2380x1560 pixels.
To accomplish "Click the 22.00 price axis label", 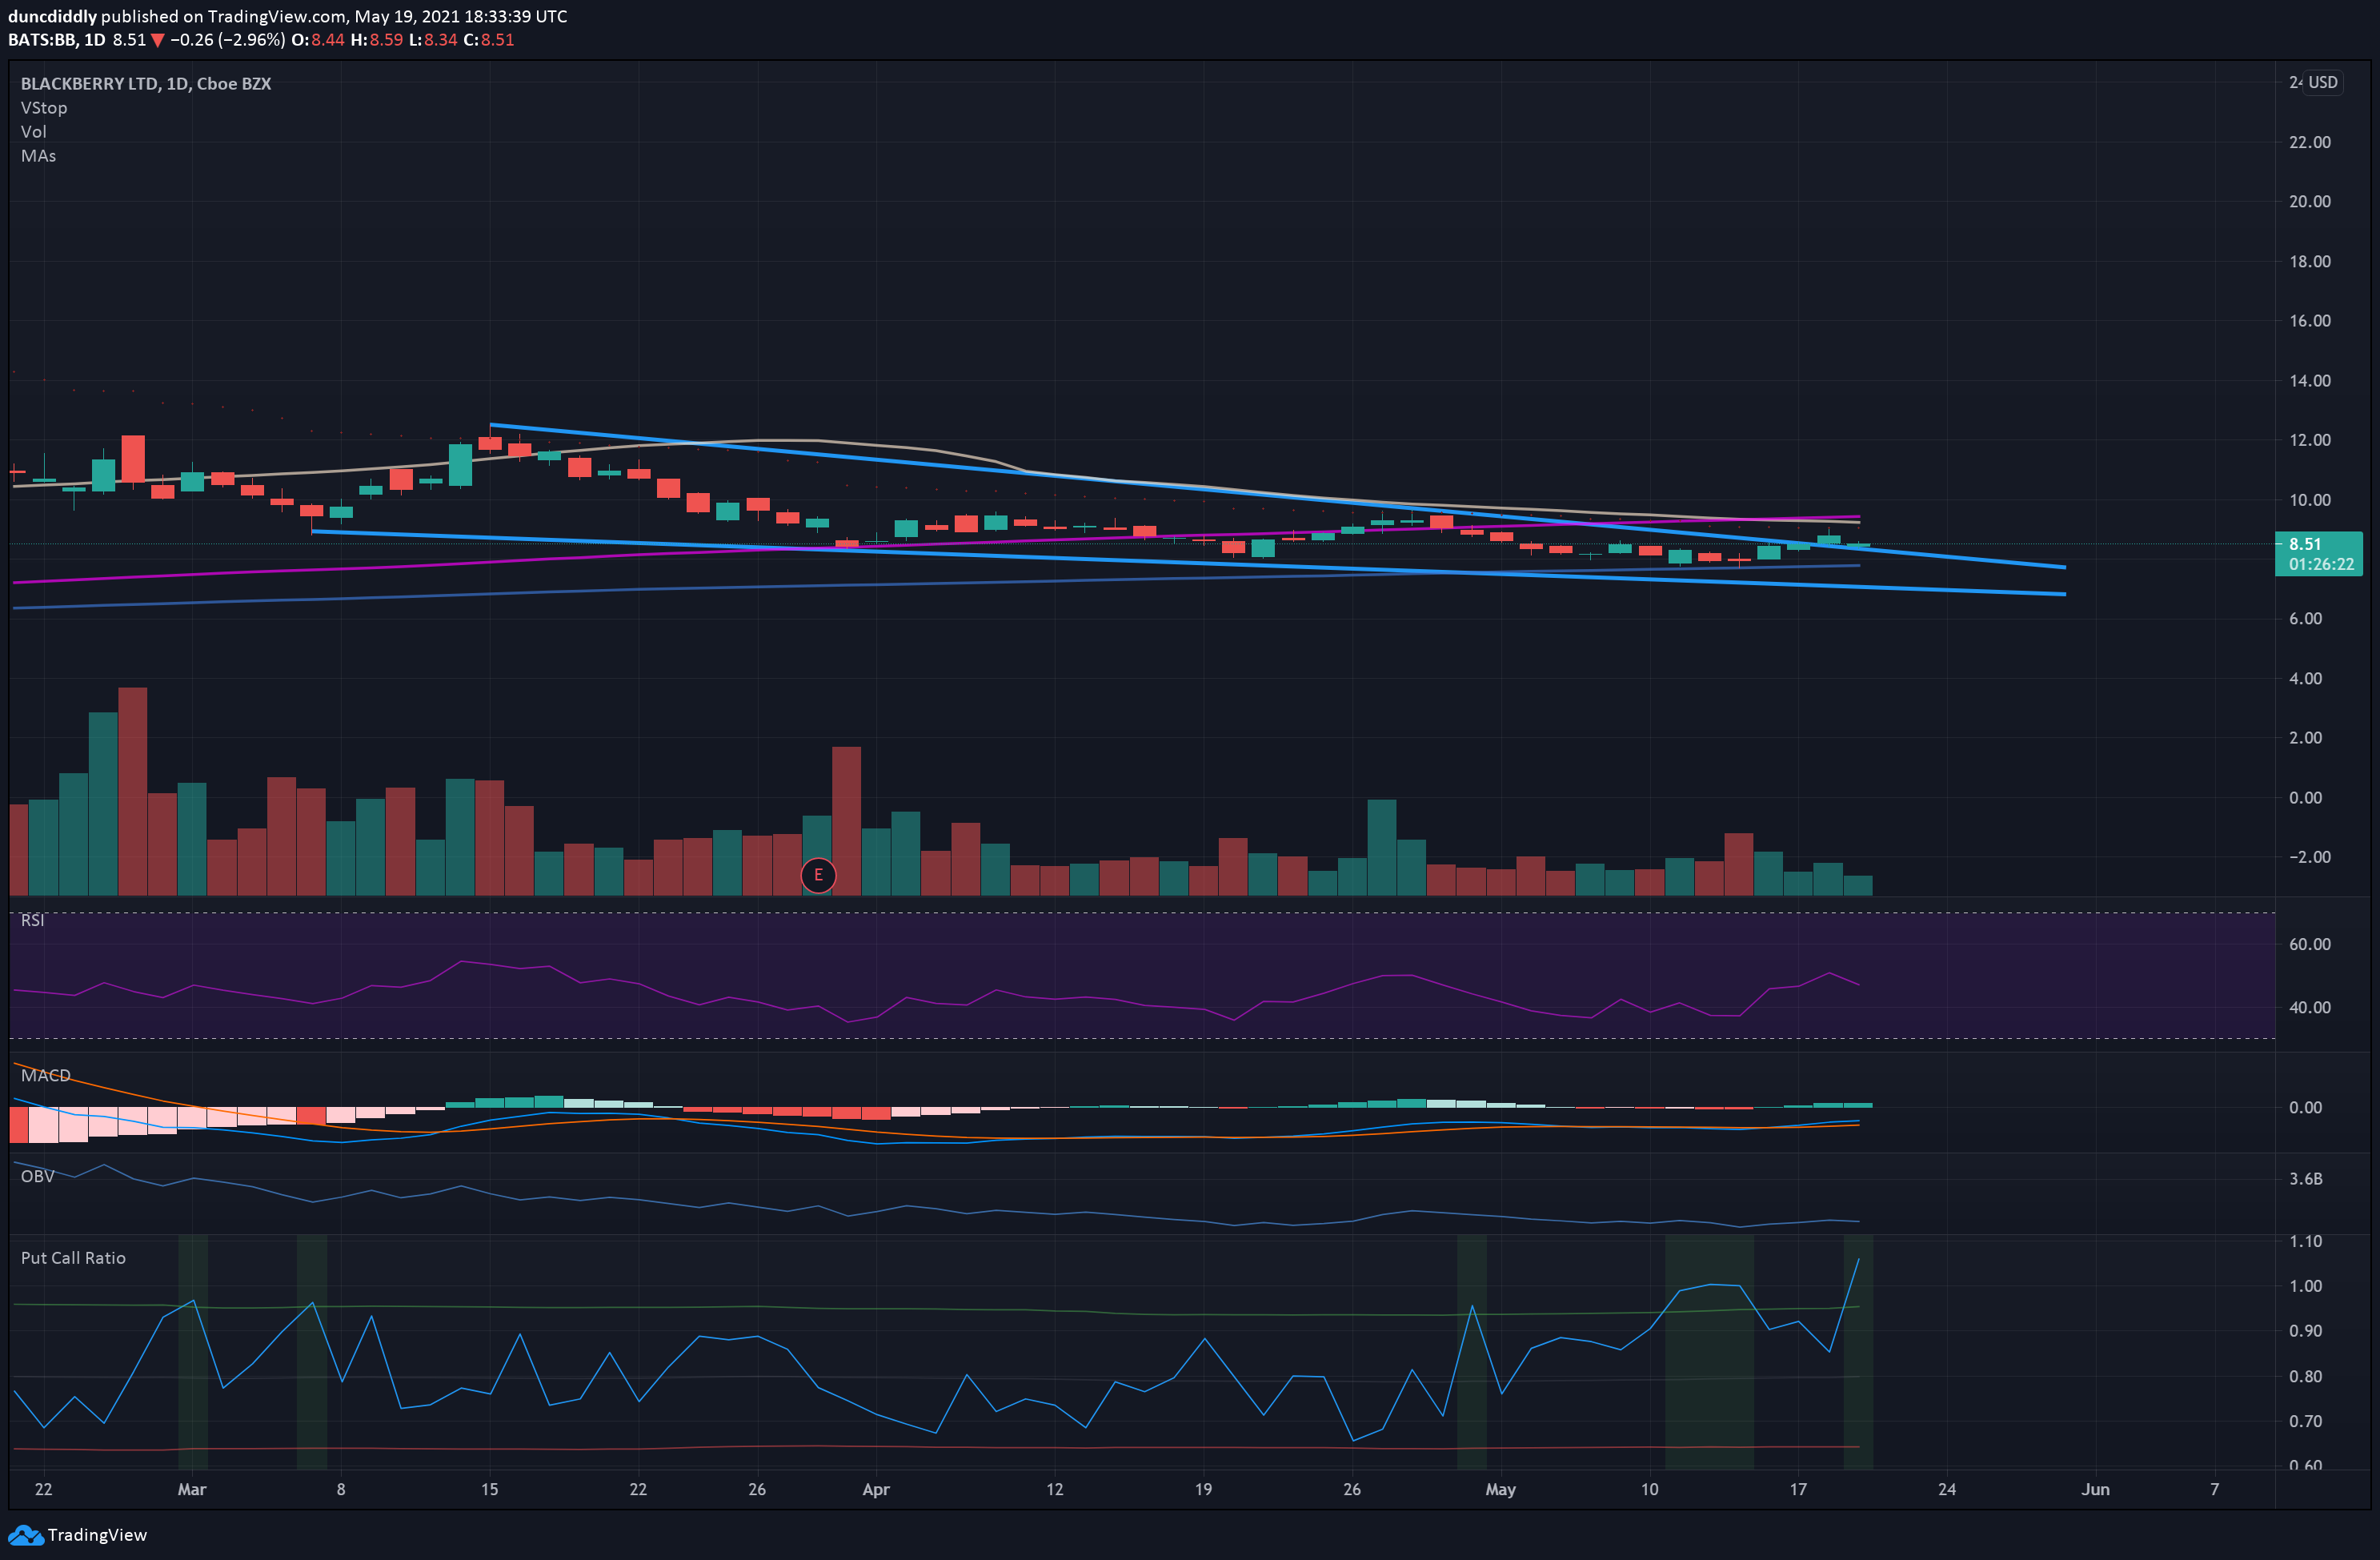I will pos(2310,142).
